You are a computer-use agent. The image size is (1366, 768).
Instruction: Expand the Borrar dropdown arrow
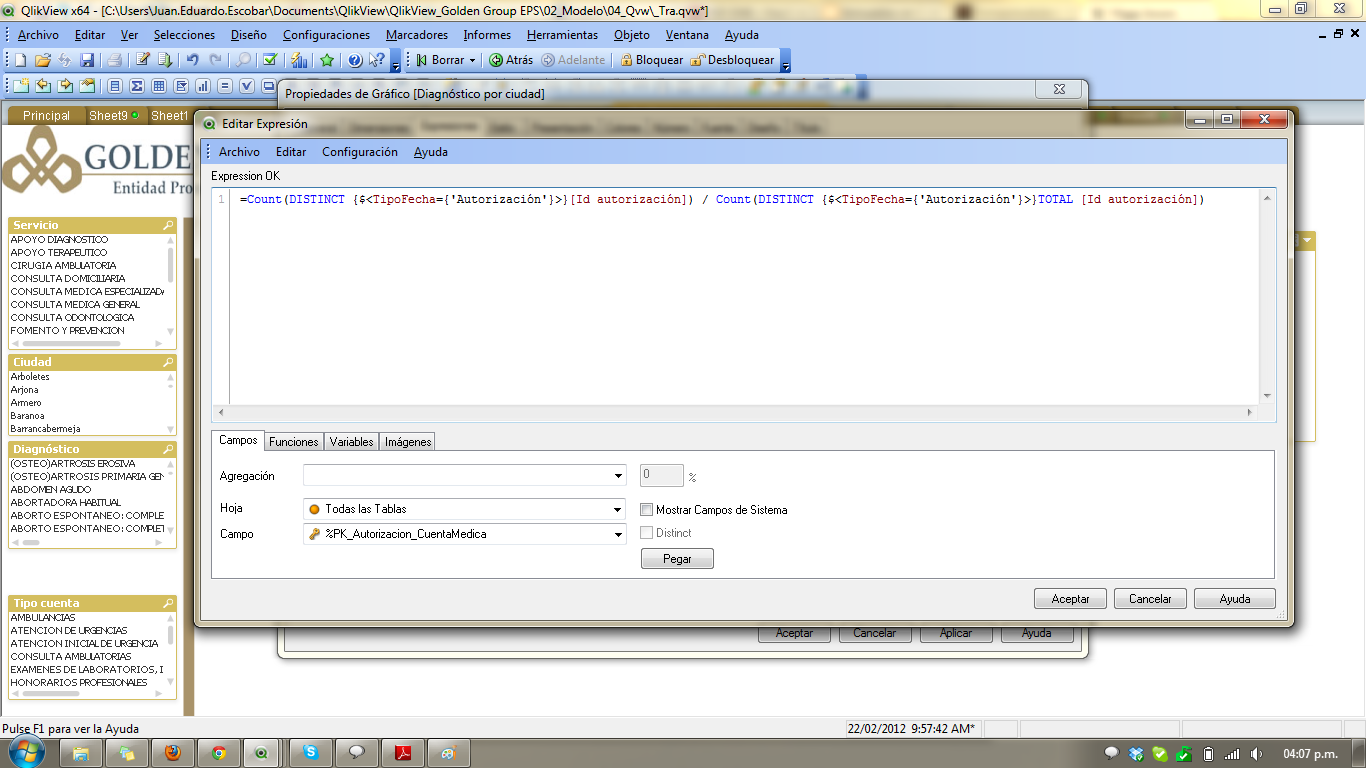tap(472, 60)
